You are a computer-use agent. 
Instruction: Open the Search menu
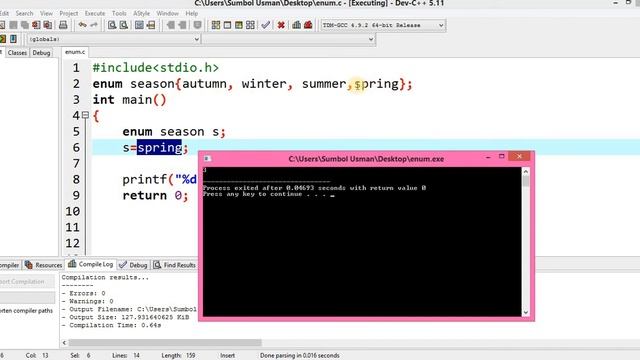click(x=24, y=13)
